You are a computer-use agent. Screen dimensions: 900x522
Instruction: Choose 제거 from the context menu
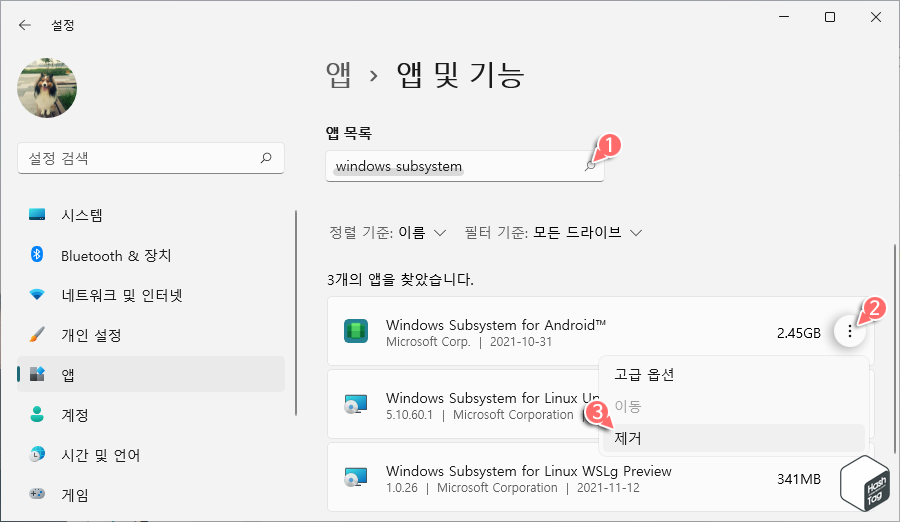[732, 438]
